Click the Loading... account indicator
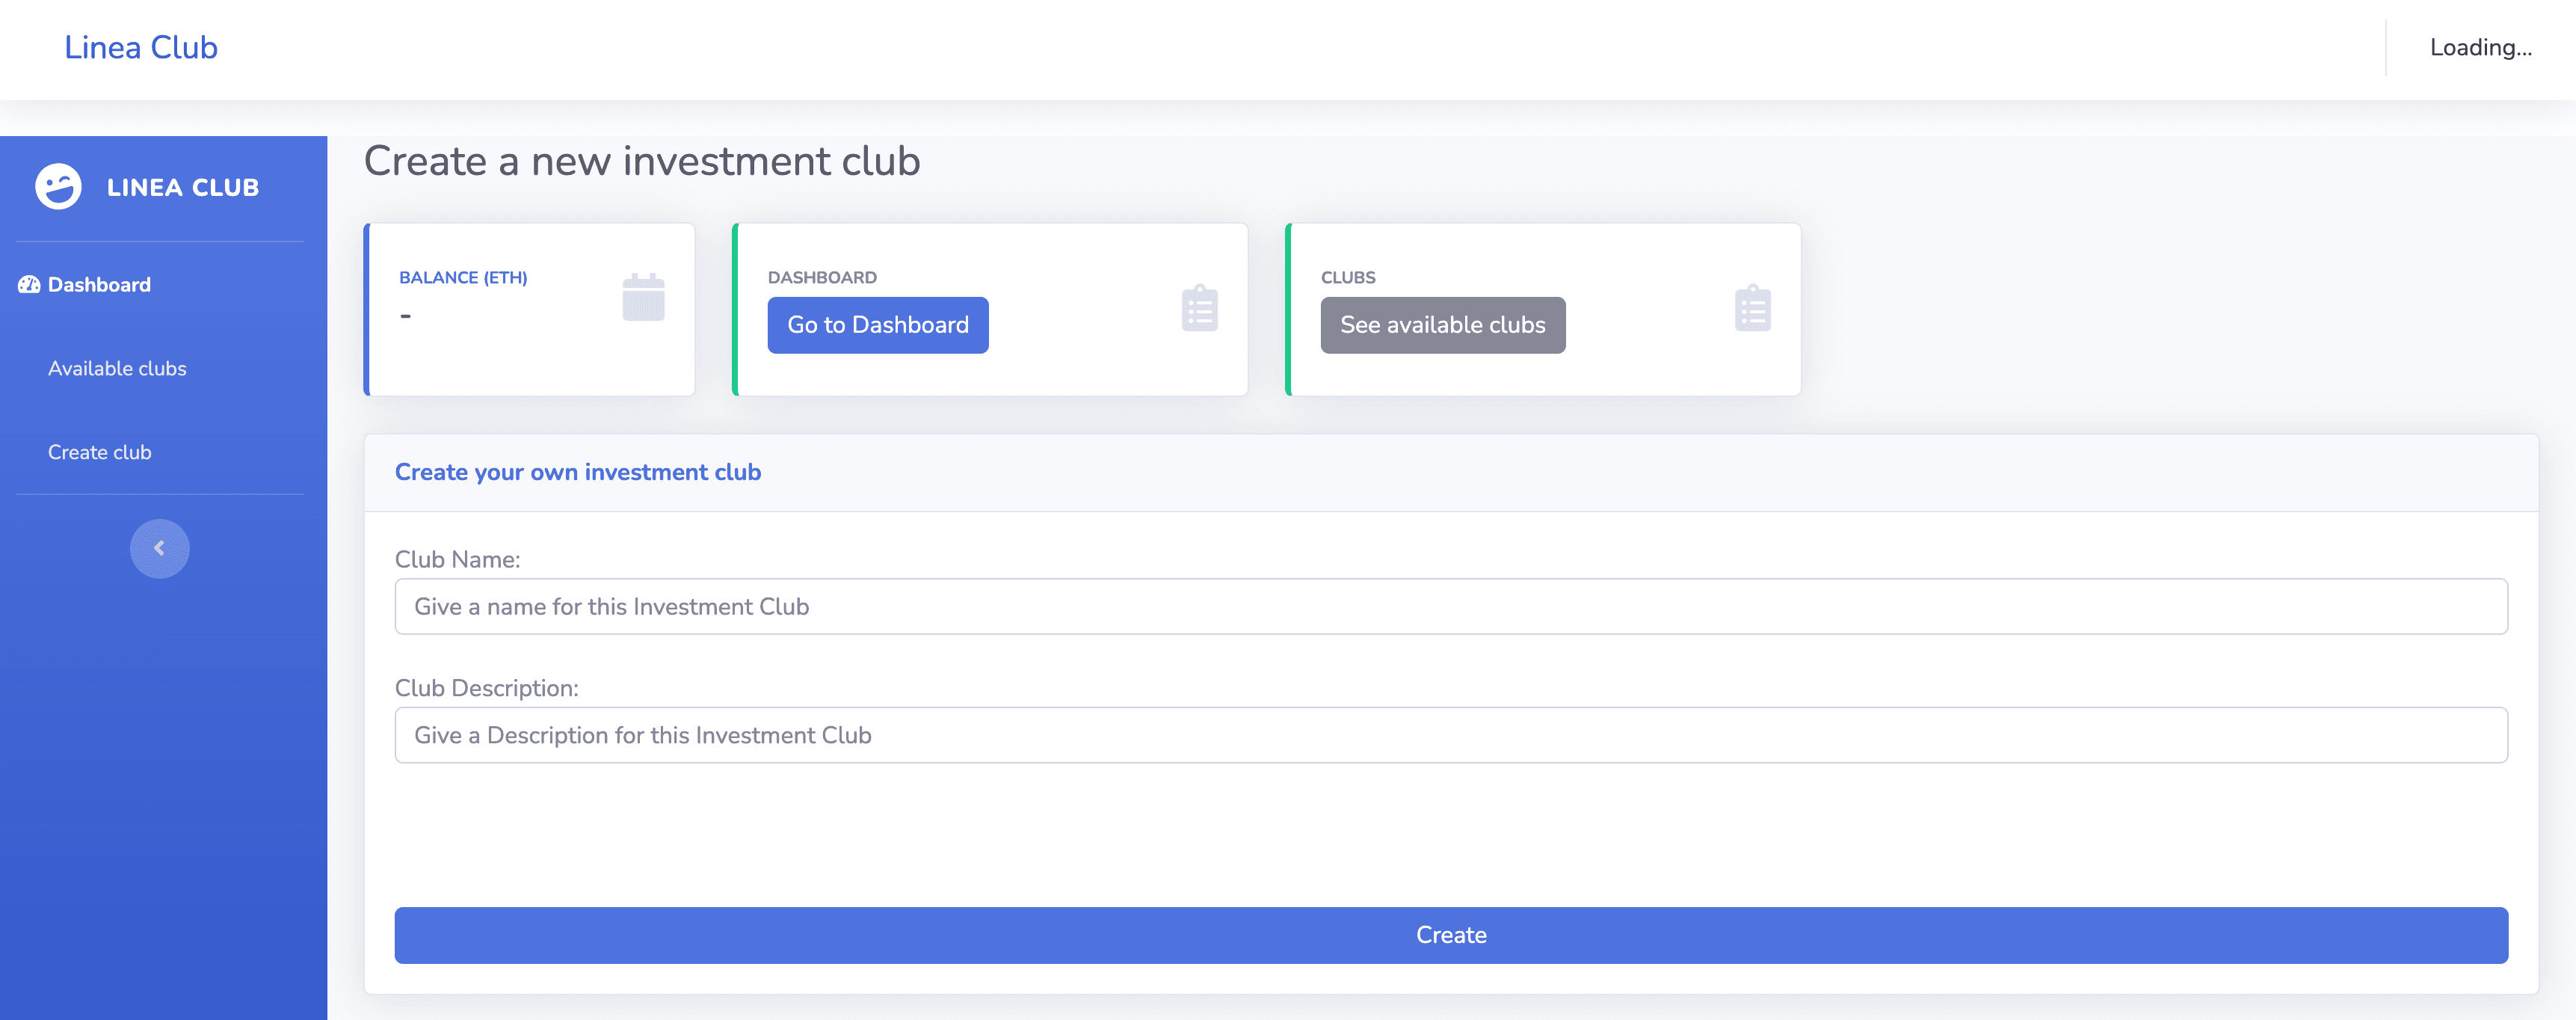 pos(2480,48)
